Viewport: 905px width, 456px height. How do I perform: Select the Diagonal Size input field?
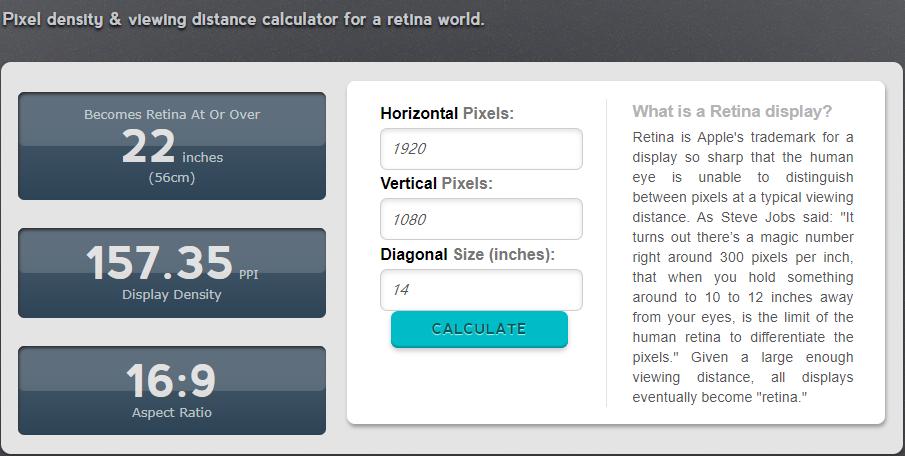(x=481, y=290)
